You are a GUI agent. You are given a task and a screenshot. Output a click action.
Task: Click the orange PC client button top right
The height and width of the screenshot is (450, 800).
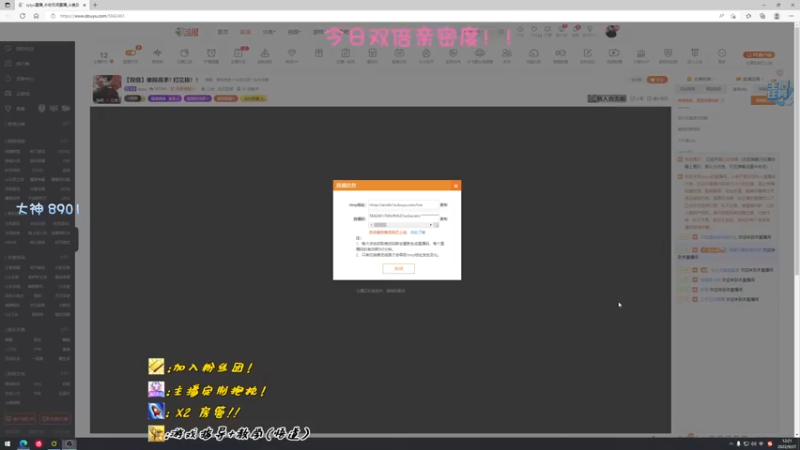759,55
